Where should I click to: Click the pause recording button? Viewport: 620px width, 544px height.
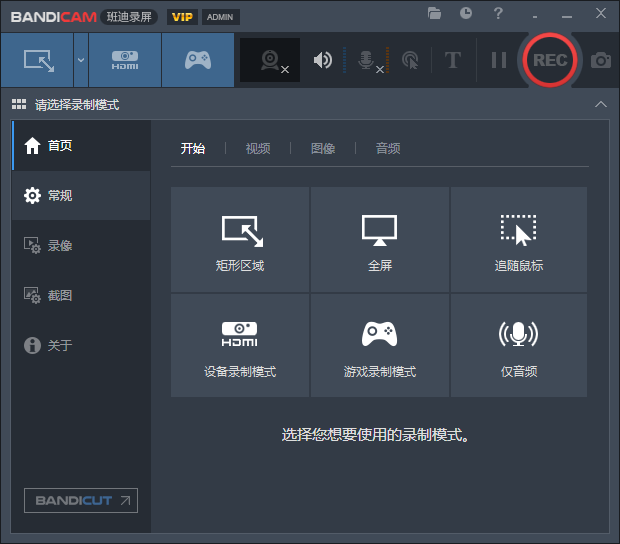pyautogui.click(x=499, y=60)
